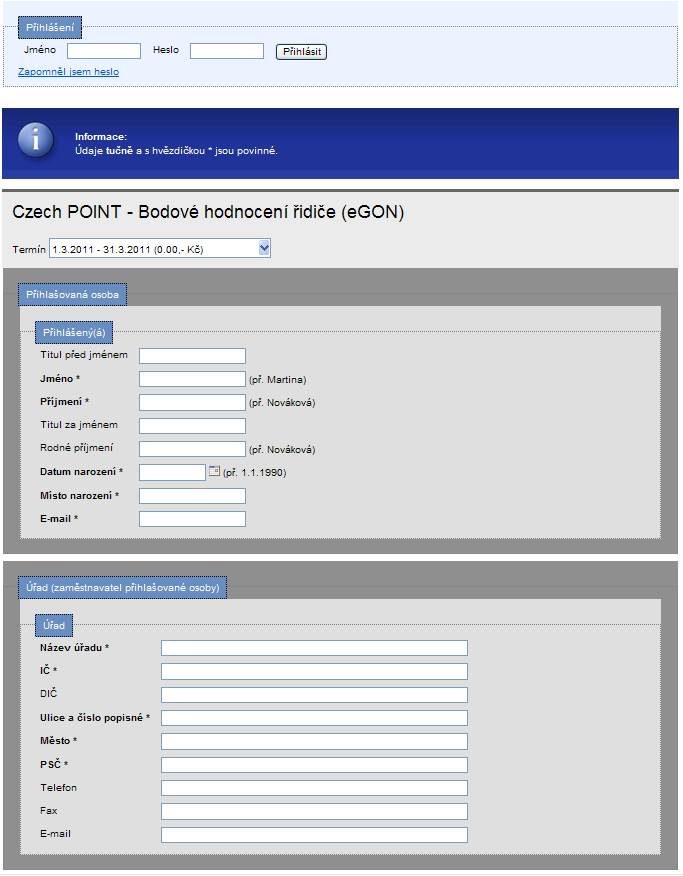The width and height of the screenshot is (683, 876).
Task: Focus the login Jméno field
Action: pyautogui.click(x=104, y=51)
